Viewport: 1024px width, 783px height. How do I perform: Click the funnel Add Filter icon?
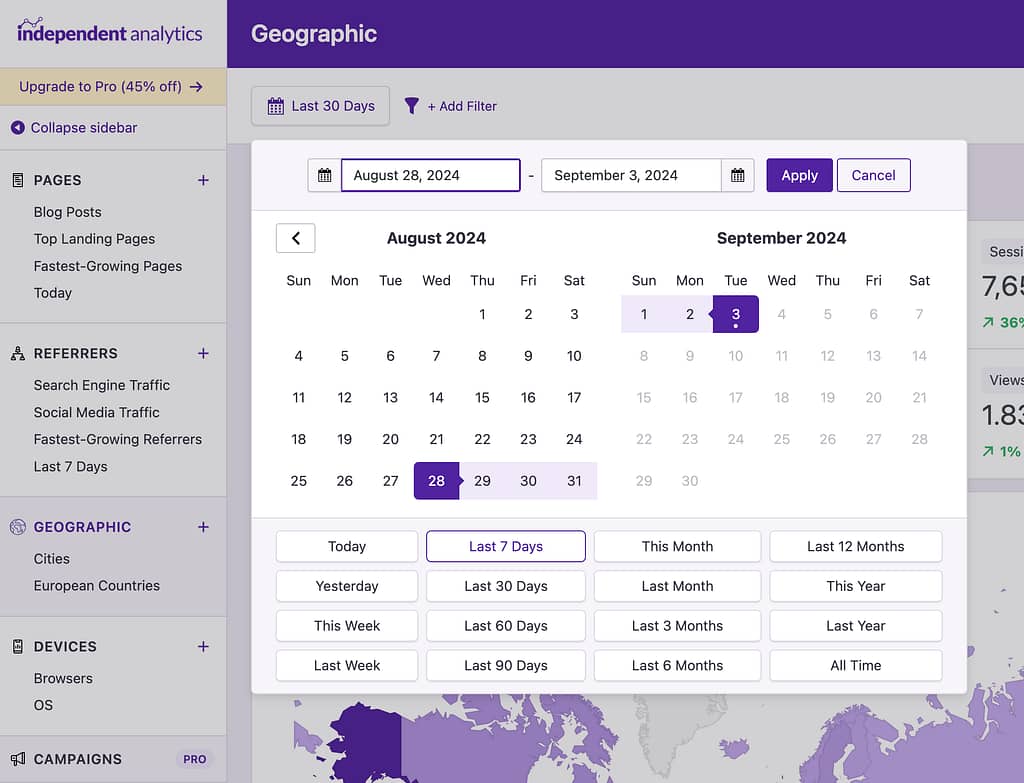click(x=411, y=106)
